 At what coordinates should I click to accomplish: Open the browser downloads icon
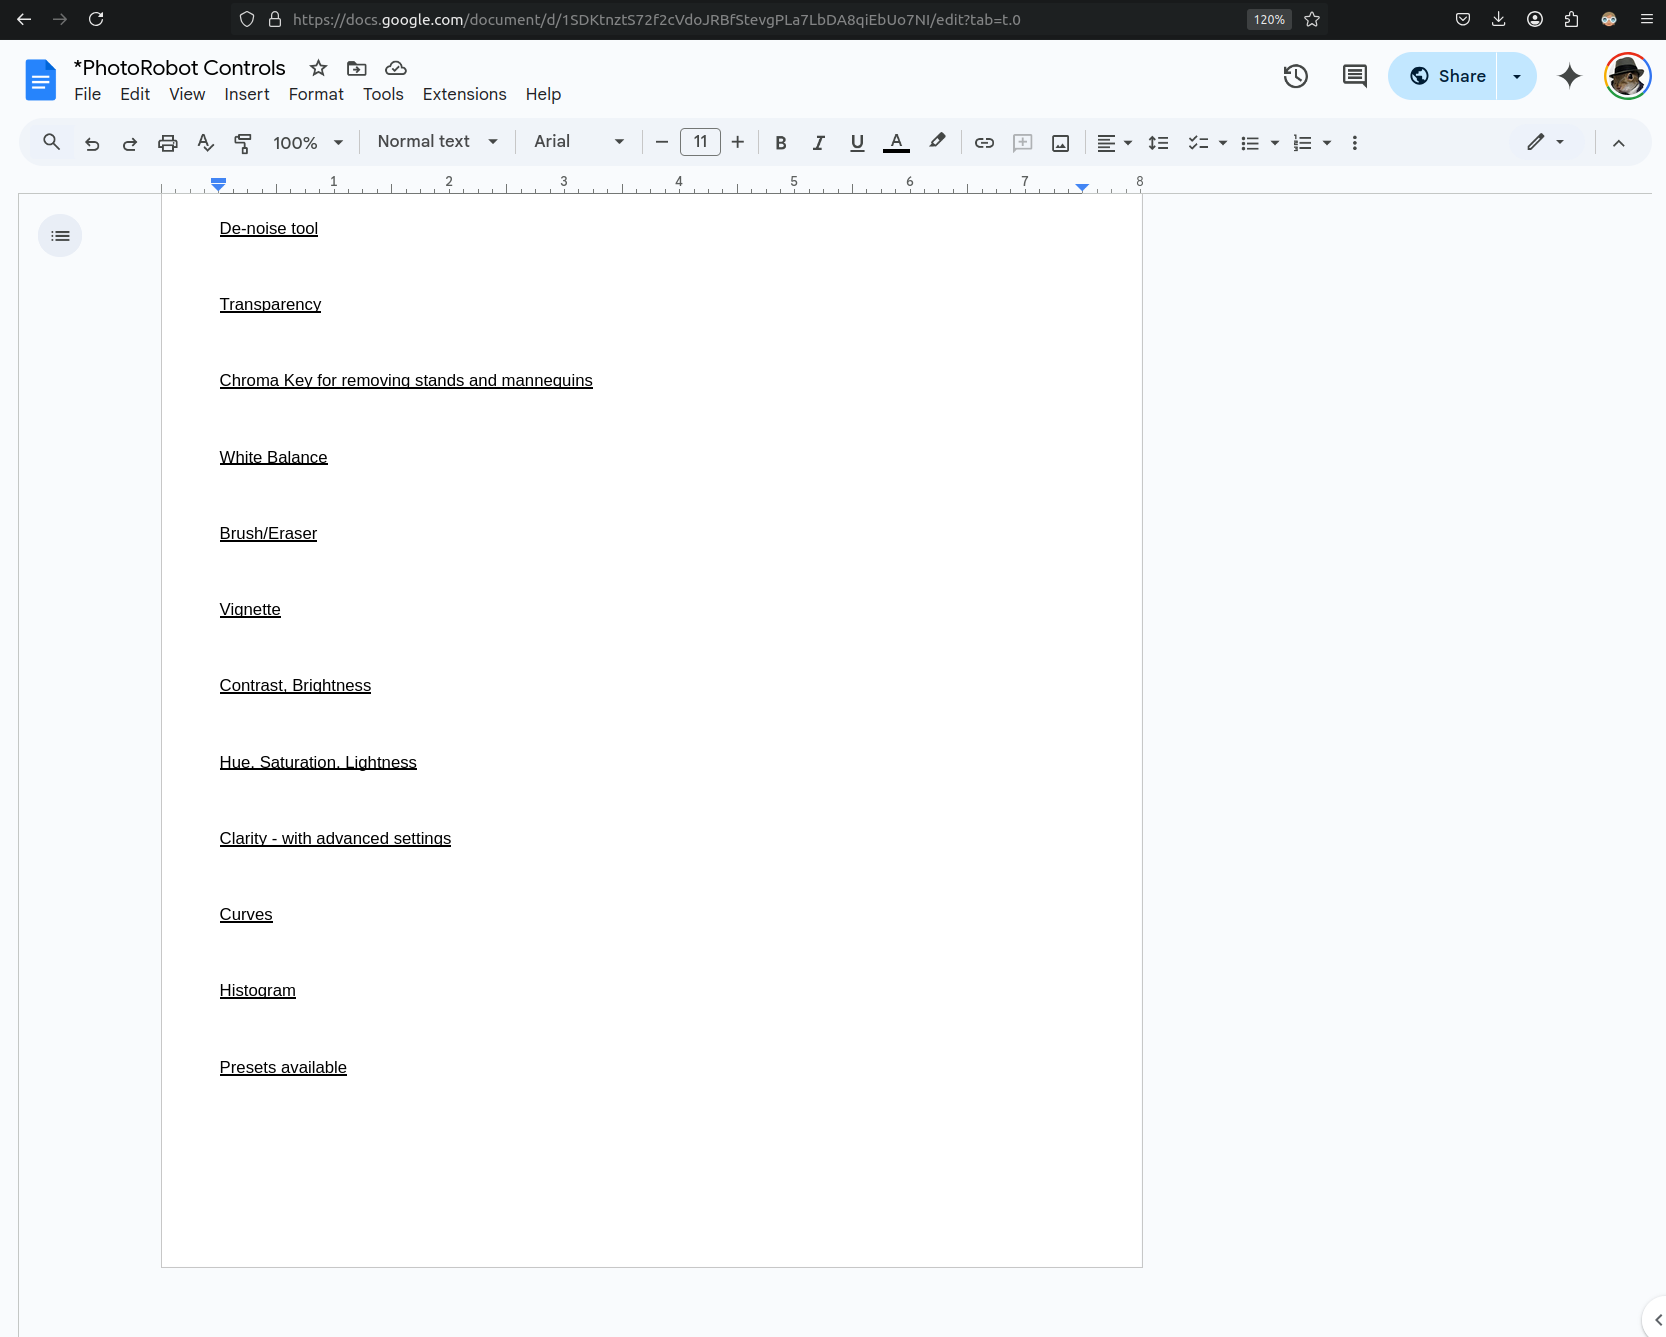pyautogui.click(x=1498, y=19)
